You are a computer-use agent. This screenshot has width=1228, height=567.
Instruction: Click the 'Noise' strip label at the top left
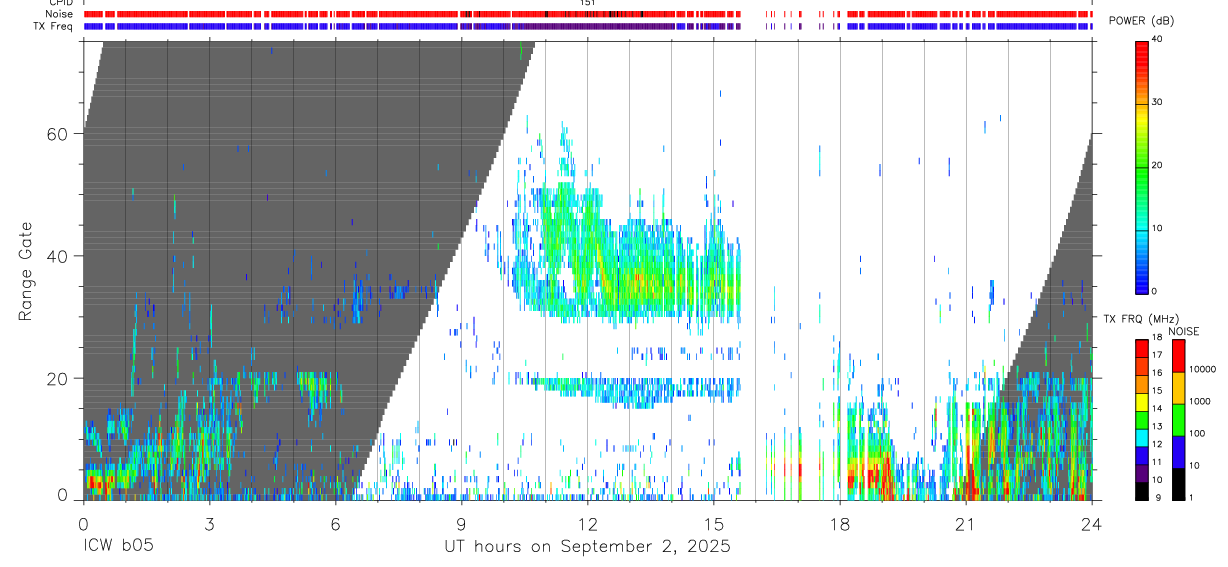point(59,14)
